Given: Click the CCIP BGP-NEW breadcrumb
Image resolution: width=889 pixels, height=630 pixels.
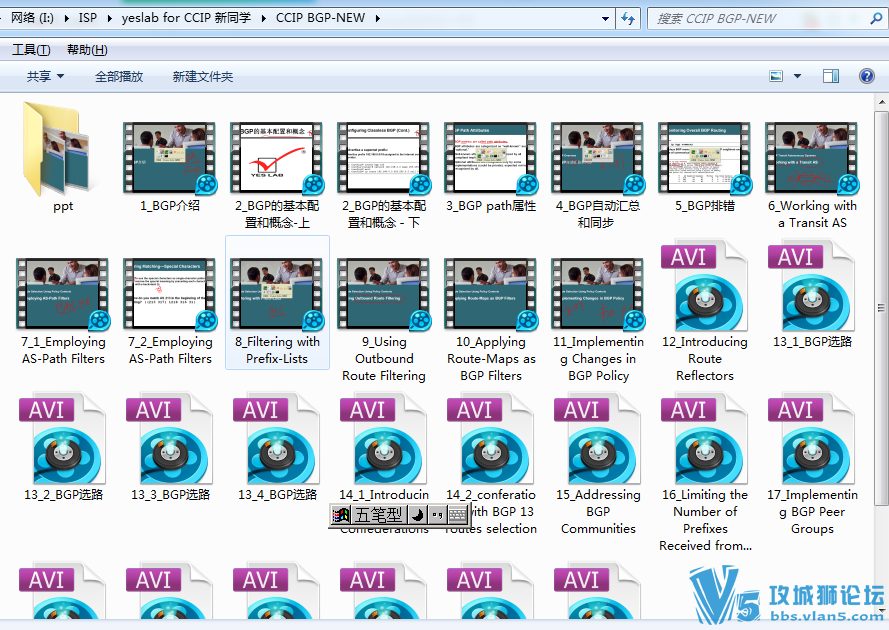Looking at the screenshot, I should coord(320,18).
